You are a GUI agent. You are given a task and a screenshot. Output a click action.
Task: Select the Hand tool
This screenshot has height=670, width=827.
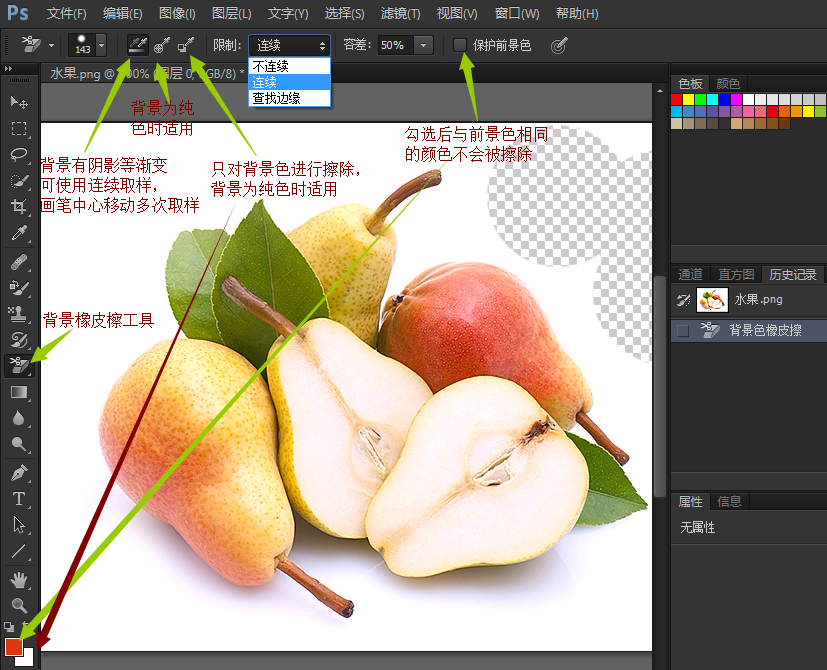click(19, 580)
